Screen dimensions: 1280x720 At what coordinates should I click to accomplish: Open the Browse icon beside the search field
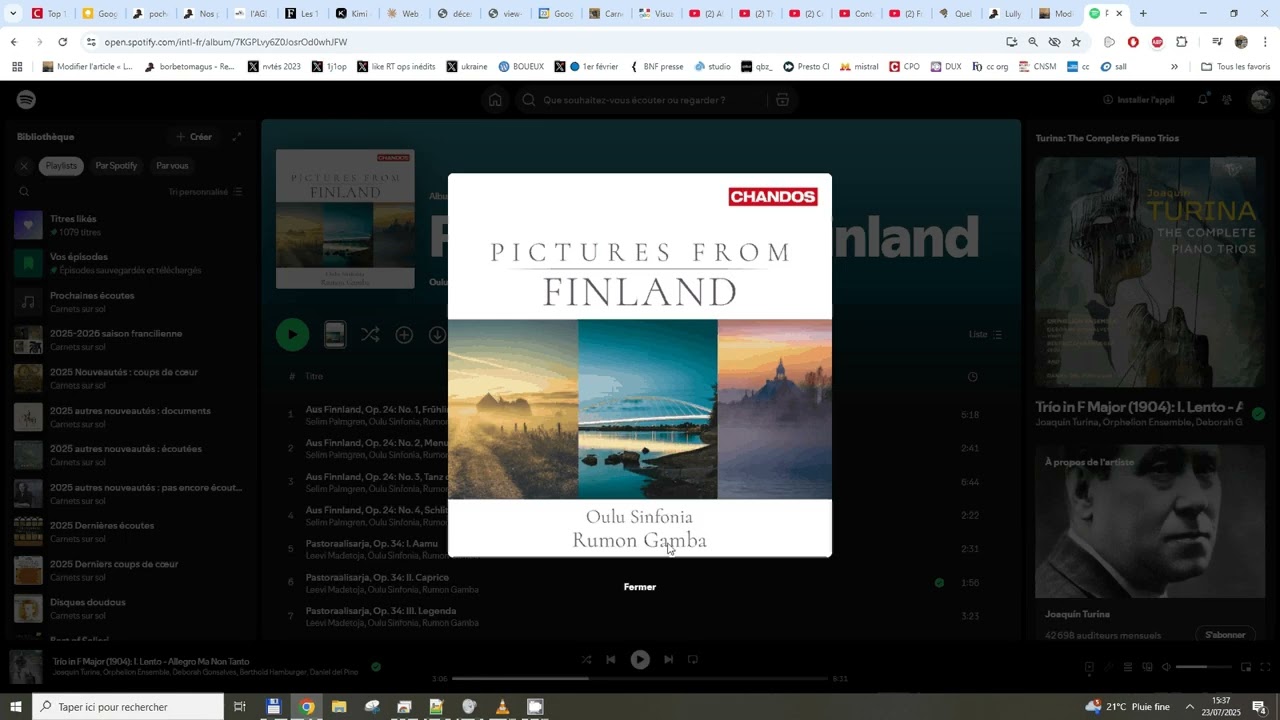point(782,100)
